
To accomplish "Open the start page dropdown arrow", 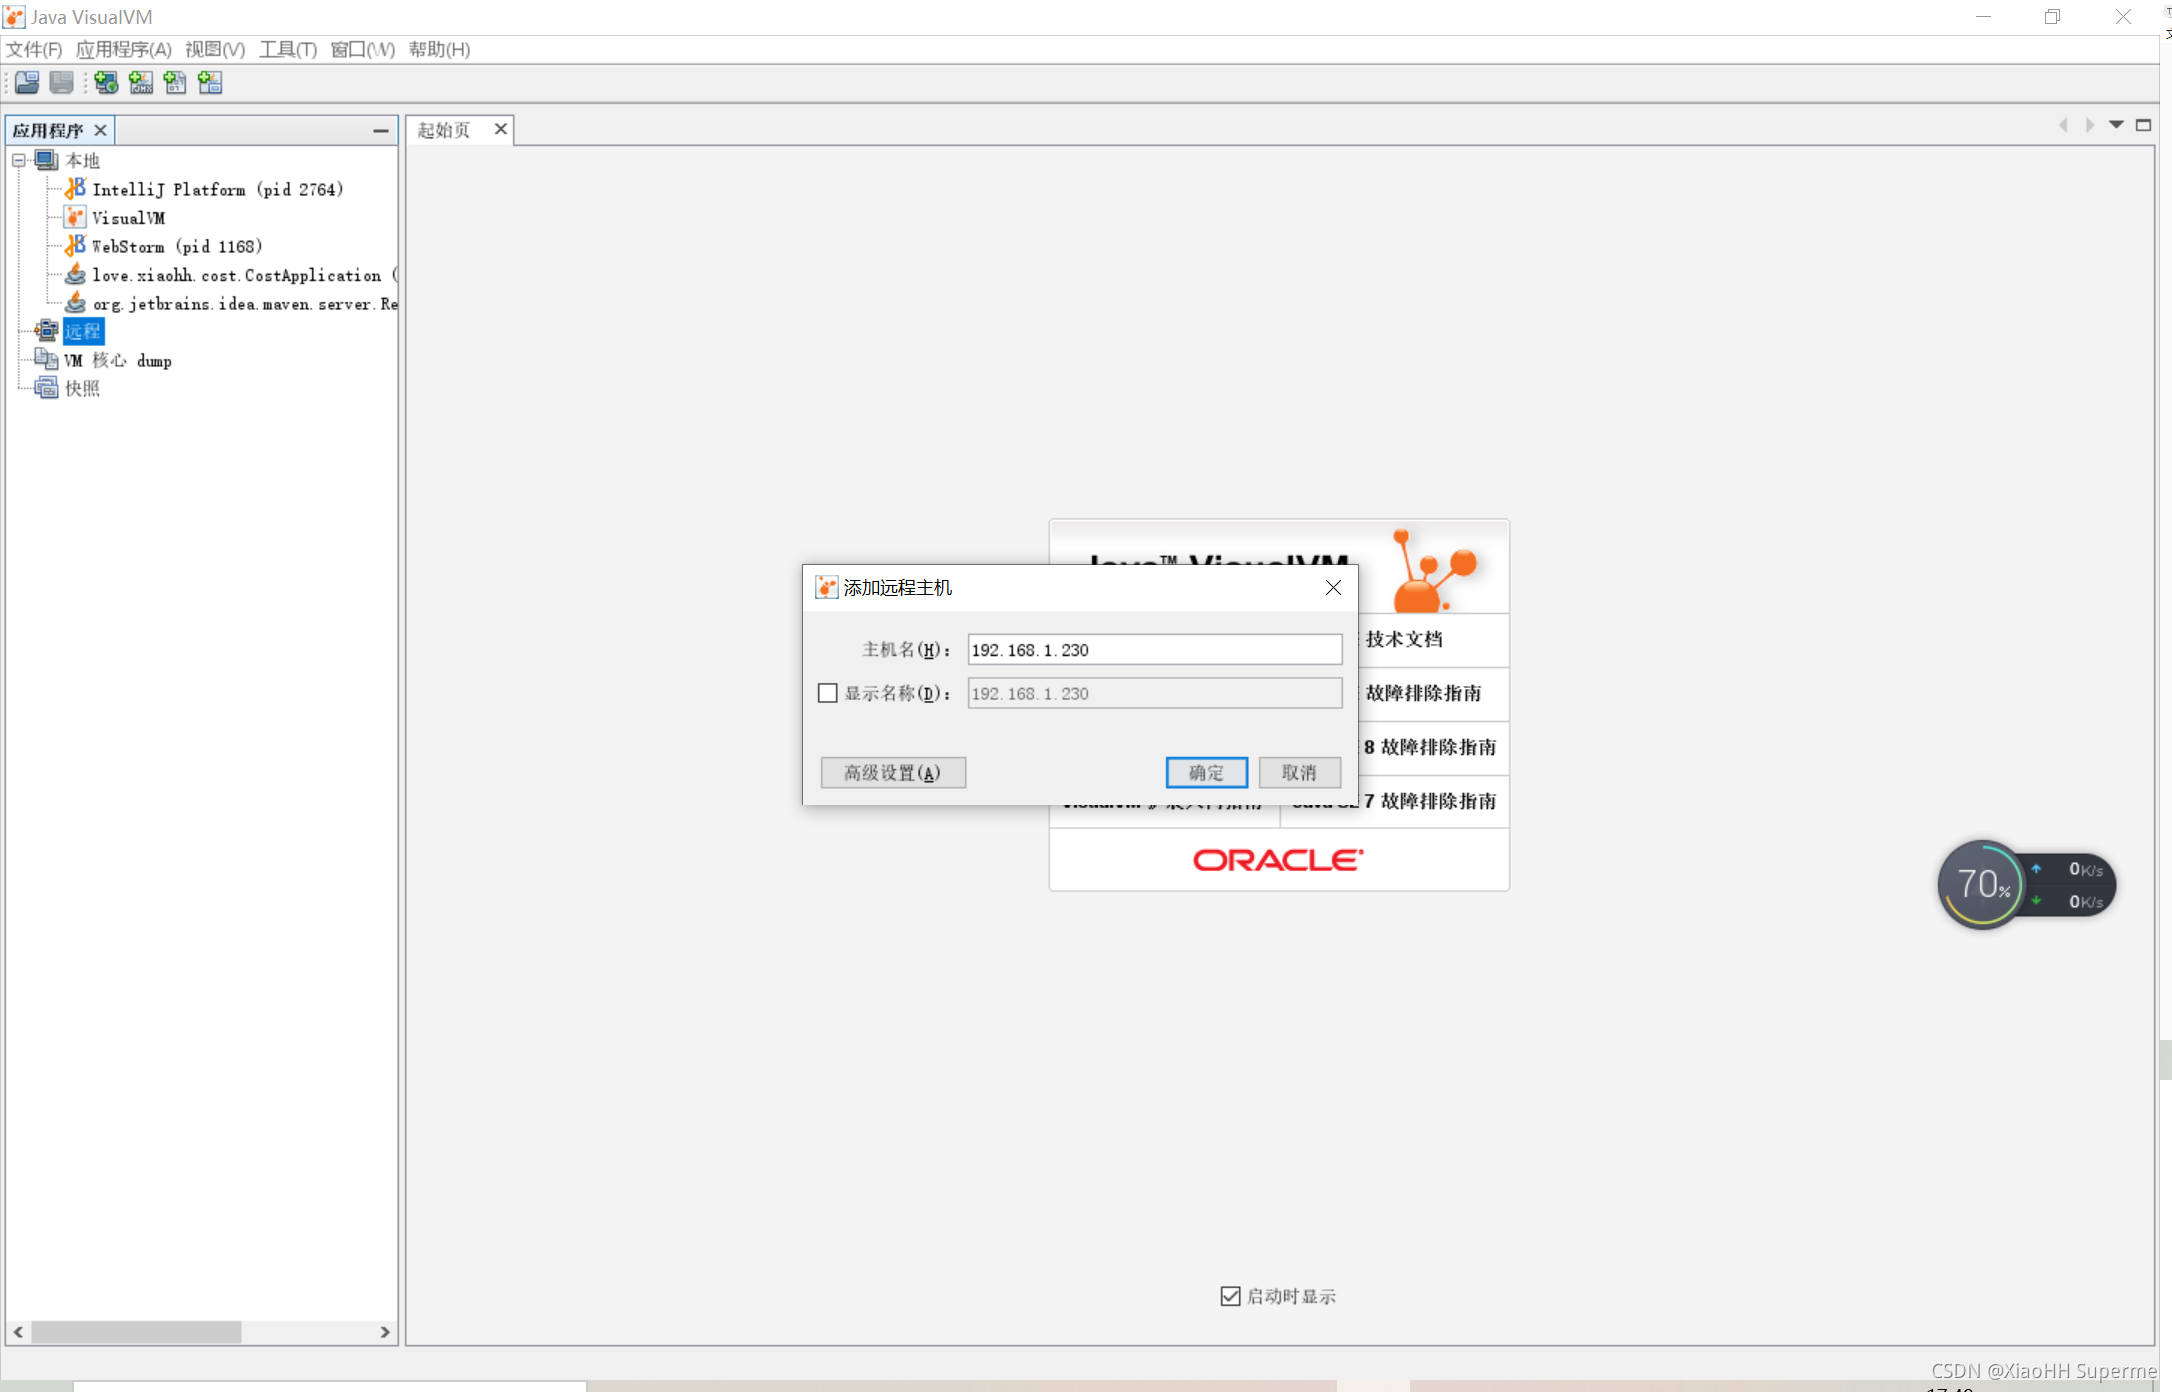I will coord(2116,124).
